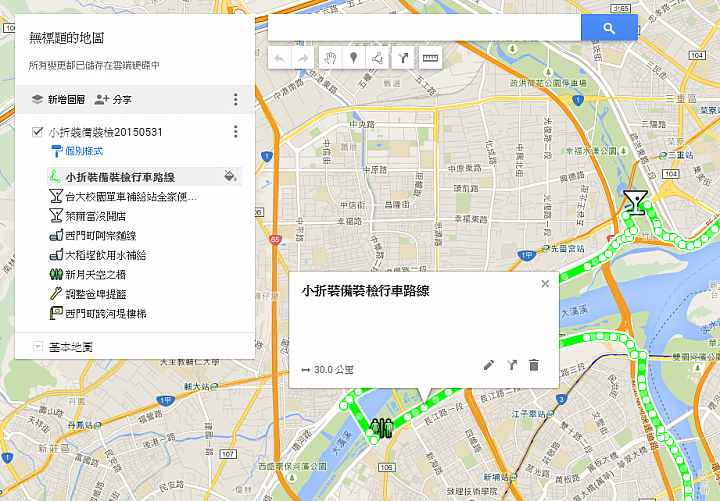Click the route line icon beside 小折裝備裝檢行車路線

[56, 177]
